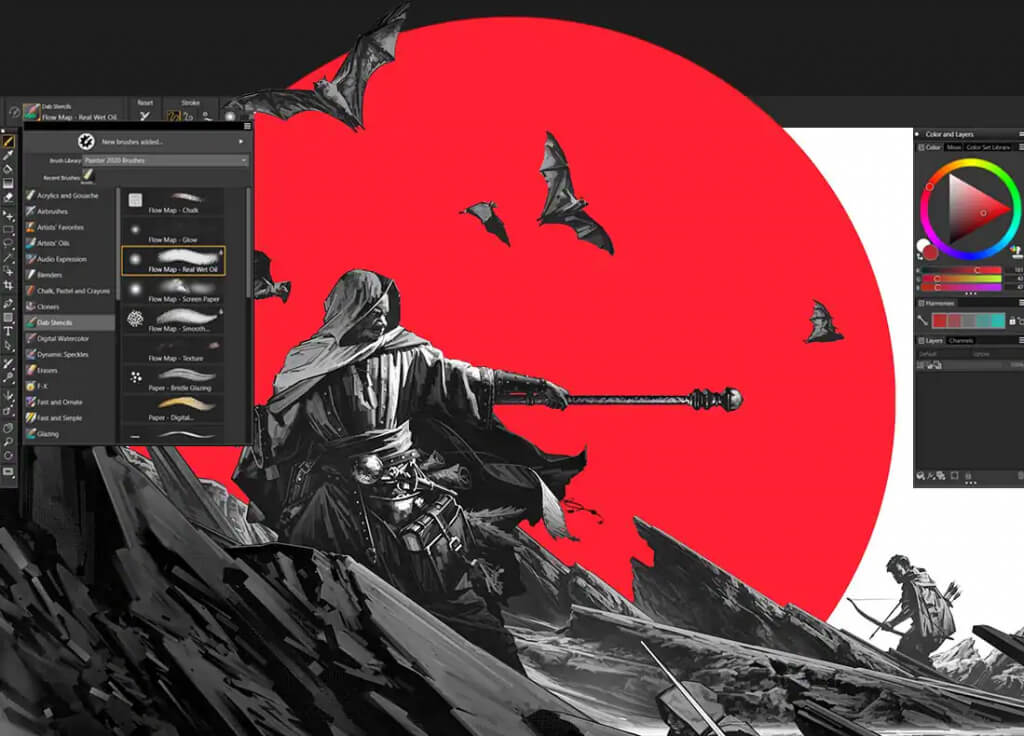Viewport: 1024px width, 736px height.
Task: Switch to the Mixer tab
Action: click(953, 148)
